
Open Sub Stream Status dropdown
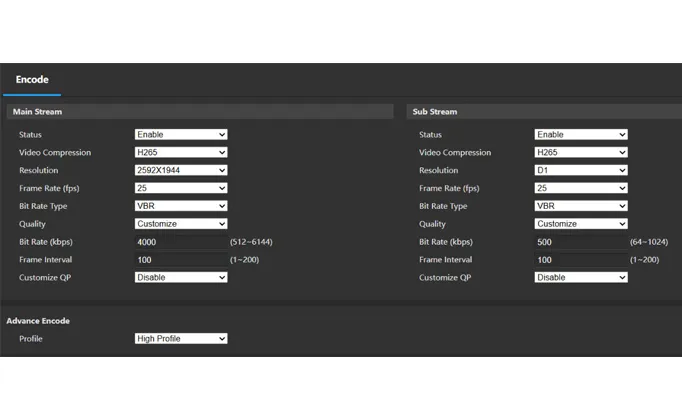pyautogui.click(x=581, y=134)
